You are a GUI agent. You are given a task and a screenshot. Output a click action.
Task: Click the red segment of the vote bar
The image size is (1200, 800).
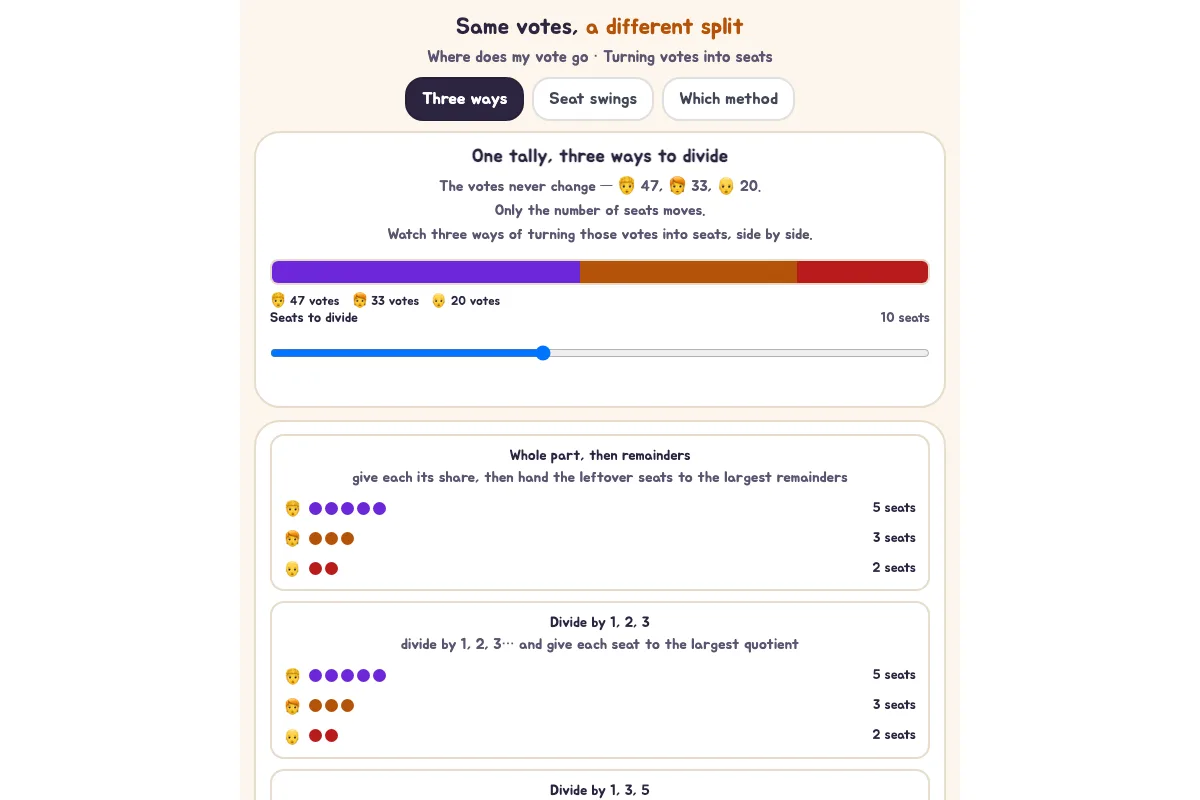[862, 272]
